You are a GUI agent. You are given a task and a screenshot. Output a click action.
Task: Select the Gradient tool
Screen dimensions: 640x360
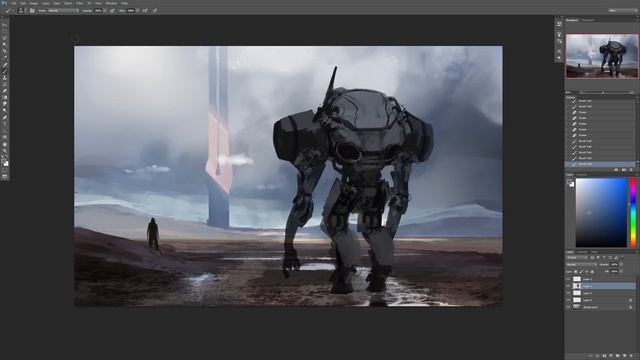(5, 97)
